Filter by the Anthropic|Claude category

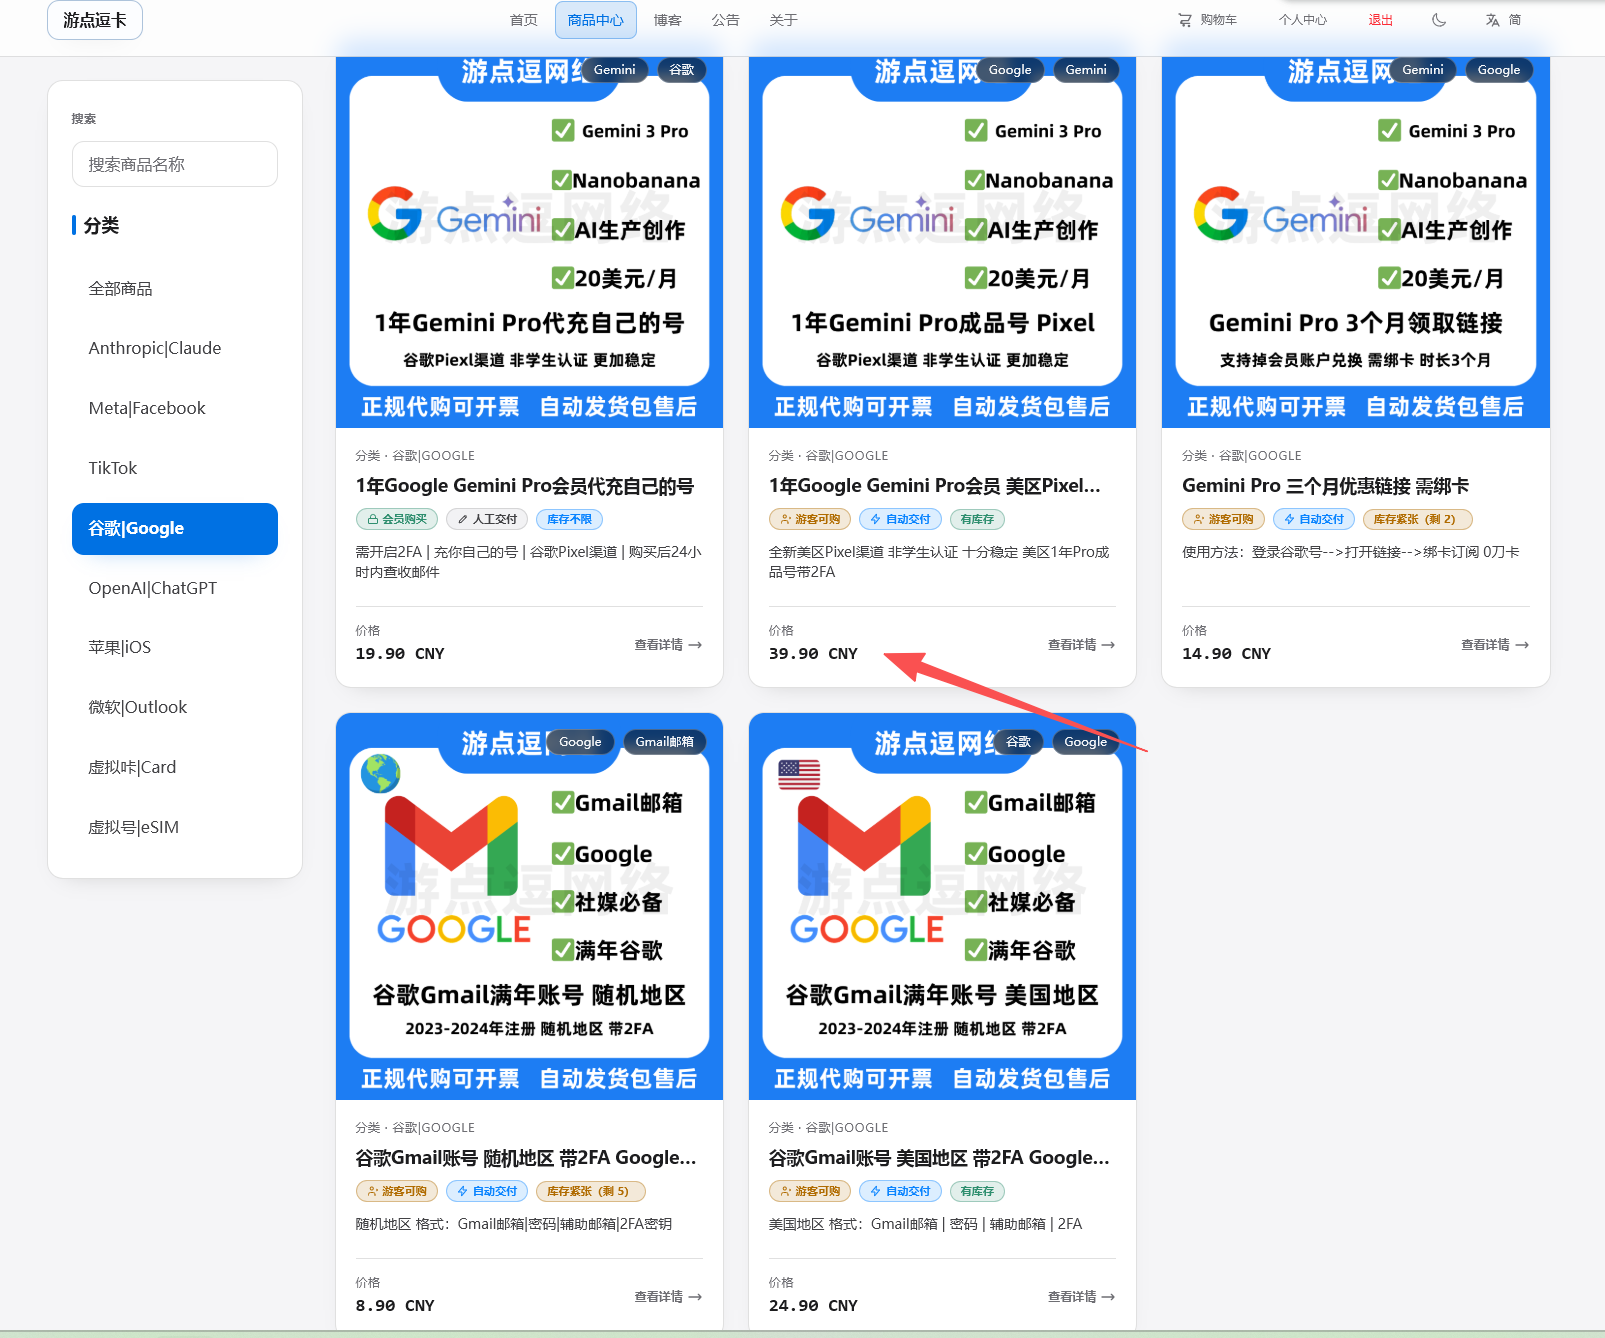(155, 348)
